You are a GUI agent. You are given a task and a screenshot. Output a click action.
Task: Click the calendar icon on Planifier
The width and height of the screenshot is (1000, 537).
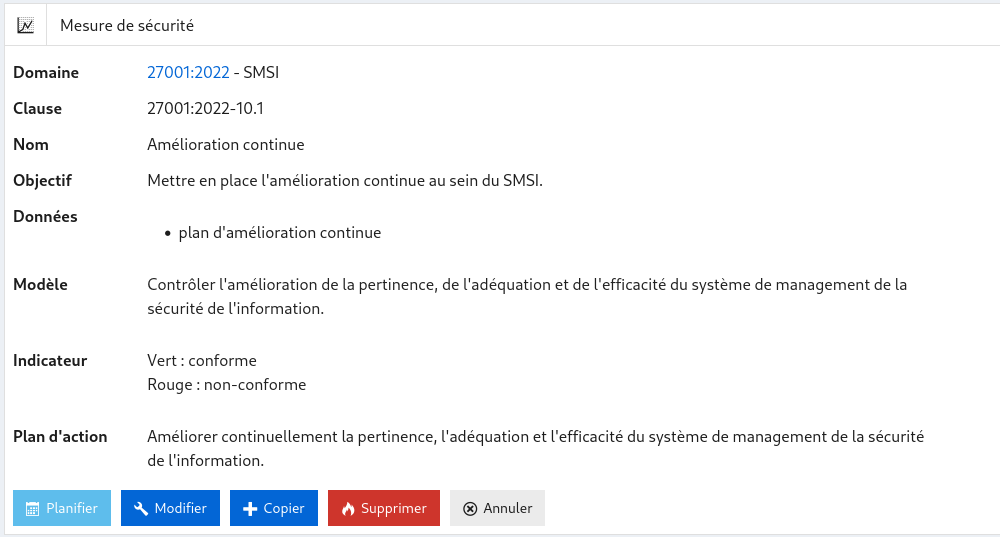point(32,509)
